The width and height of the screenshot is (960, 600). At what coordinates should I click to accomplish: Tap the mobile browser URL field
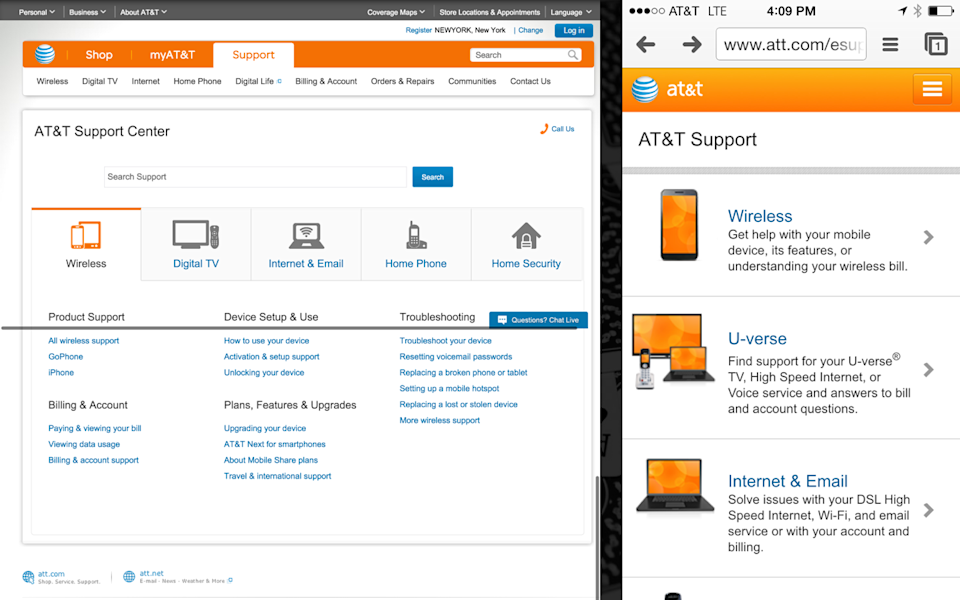tap(791, 44)
